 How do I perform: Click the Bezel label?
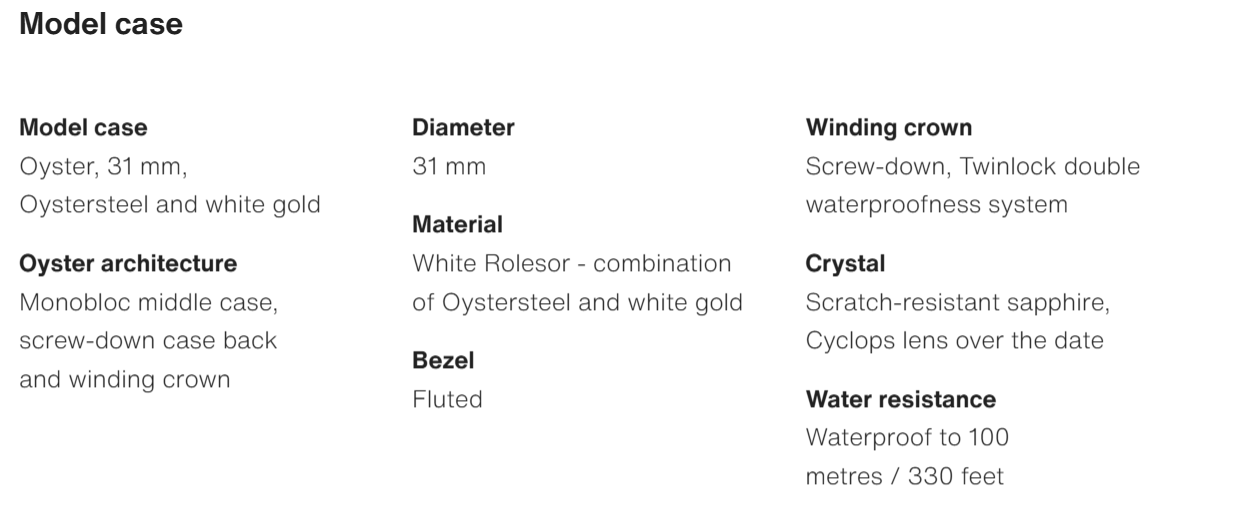tap(443, 360)
